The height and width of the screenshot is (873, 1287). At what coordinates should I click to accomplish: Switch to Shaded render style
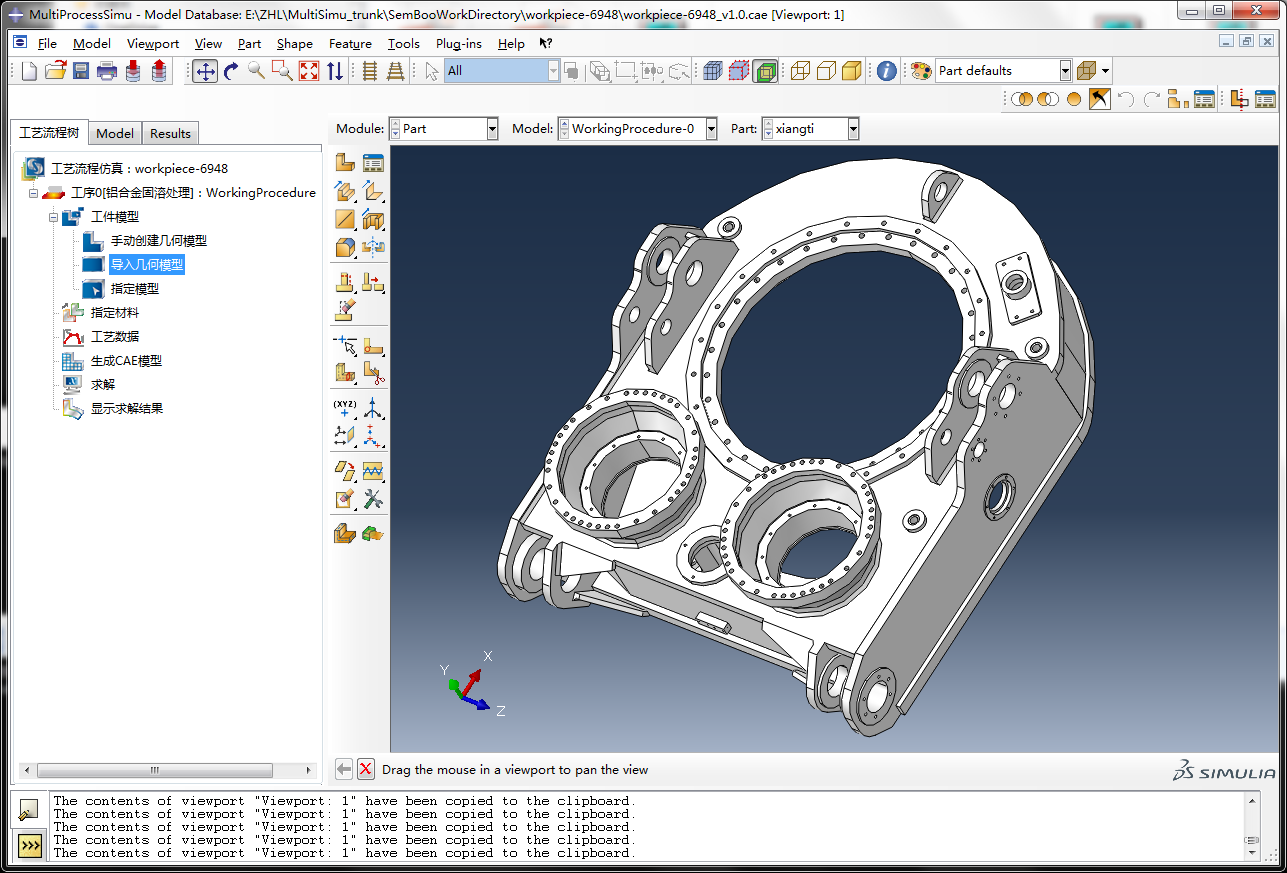pyautogui.click(x=852, y=71)
